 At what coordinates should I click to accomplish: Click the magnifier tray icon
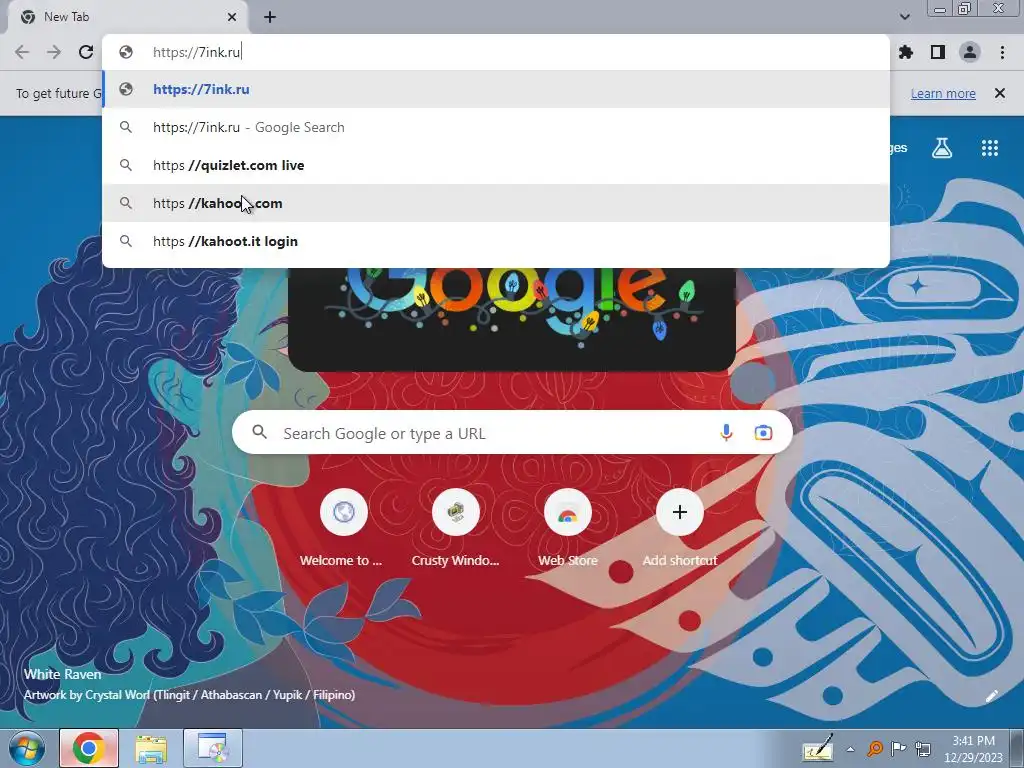coord(875,748)
